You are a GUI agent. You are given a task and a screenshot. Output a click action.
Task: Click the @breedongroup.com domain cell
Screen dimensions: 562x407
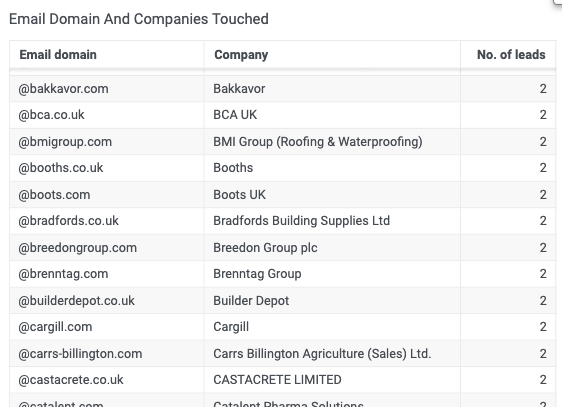pyautogui.click(x=107, y=248)
